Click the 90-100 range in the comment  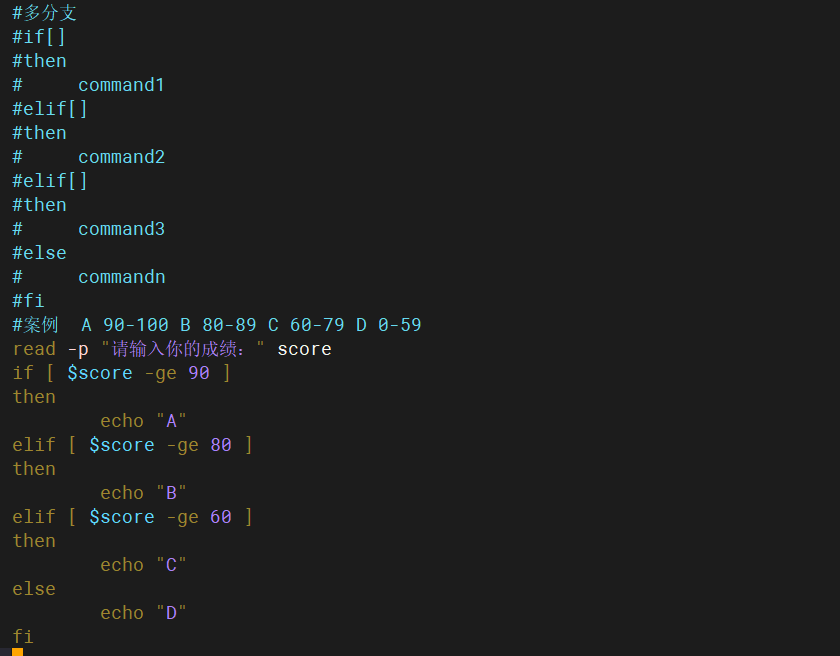(136, 325)
